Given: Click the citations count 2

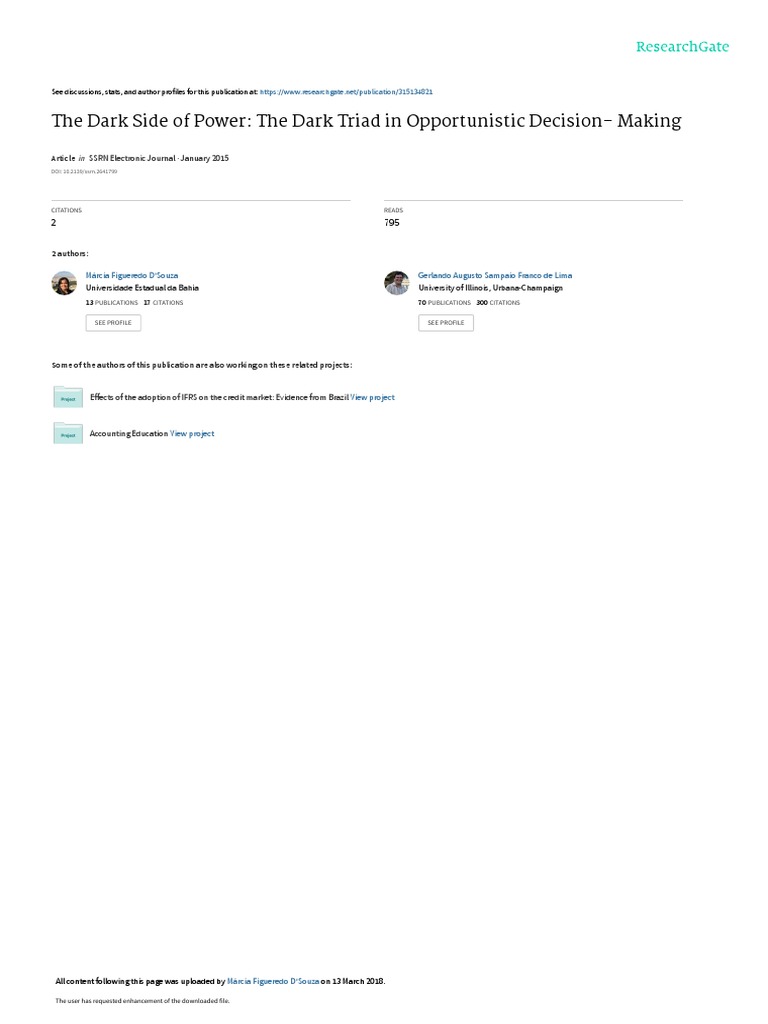Looking at the screenshot, I should tap(54, 223).
